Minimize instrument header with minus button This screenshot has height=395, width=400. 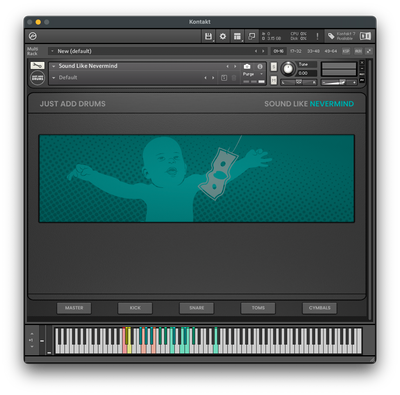362,68
